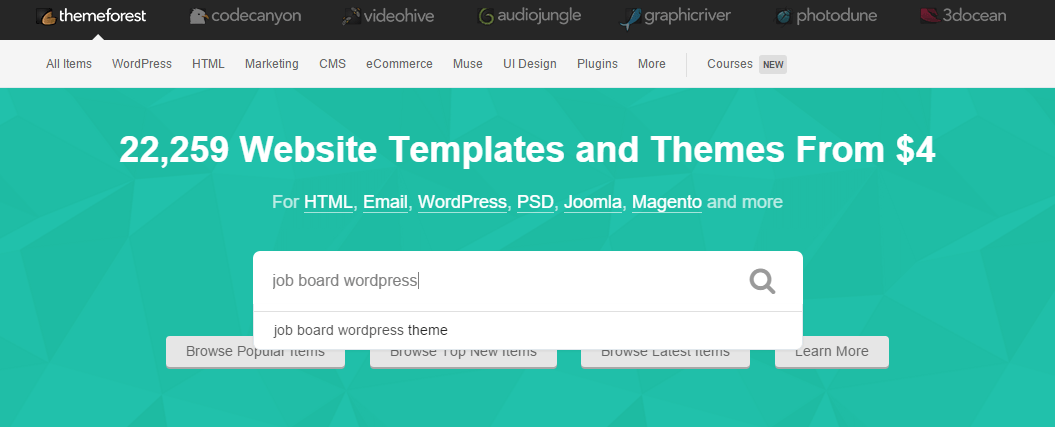
Task: Click Browse Latest Items button
Action: 665,352
